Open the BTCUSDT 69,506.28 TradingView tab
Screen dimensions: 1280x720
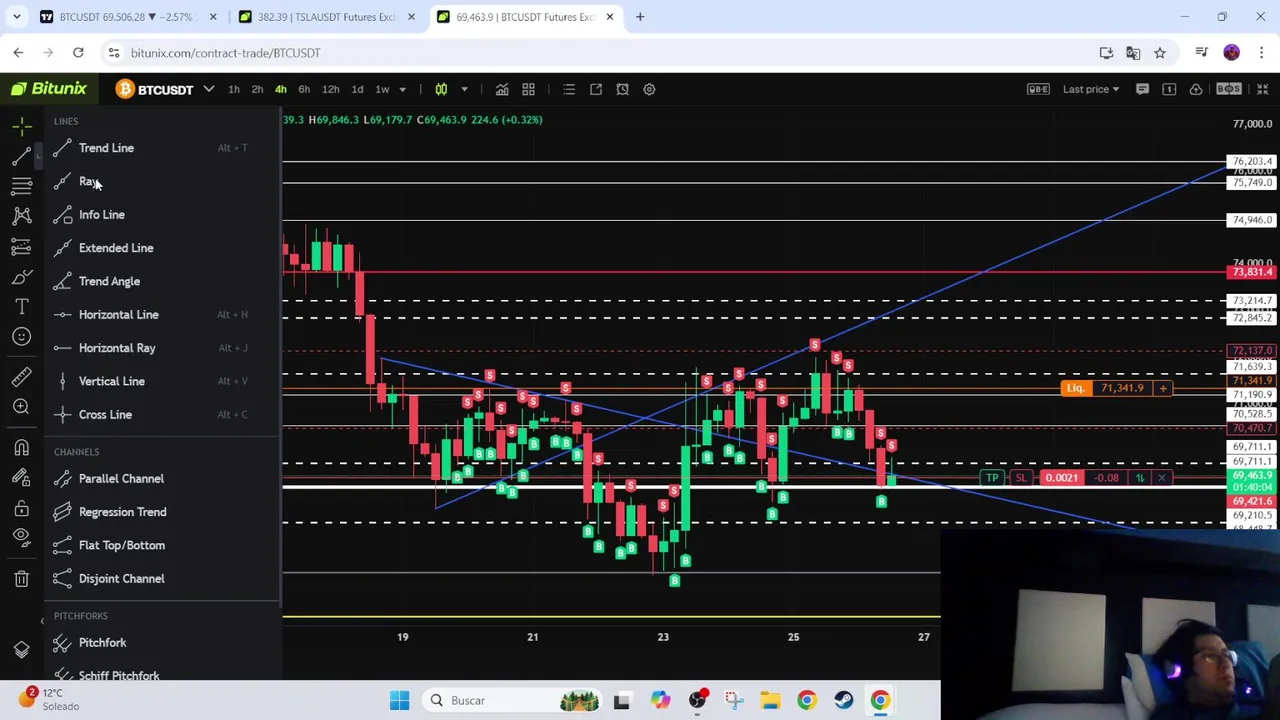[x=126, y=17]
